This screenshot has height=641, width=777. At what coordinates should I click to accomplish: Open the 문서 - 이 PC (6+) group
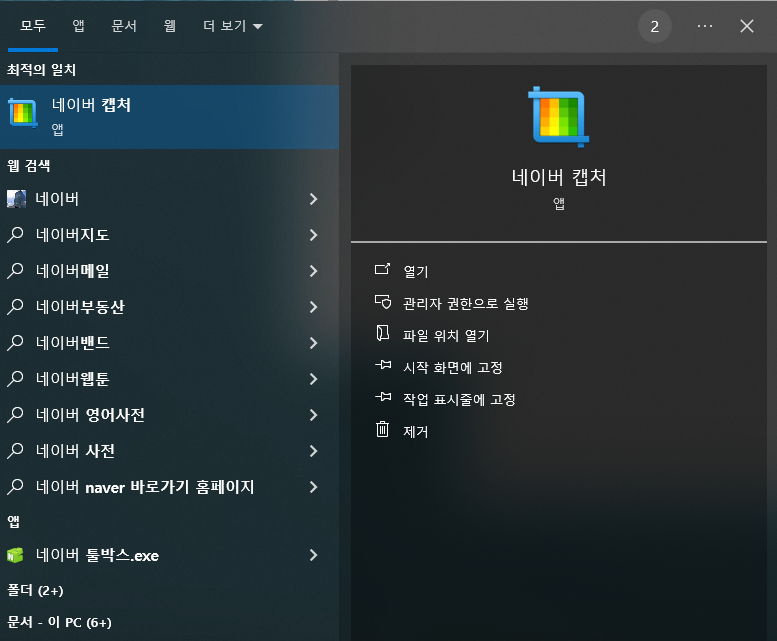tap(59, 622)
